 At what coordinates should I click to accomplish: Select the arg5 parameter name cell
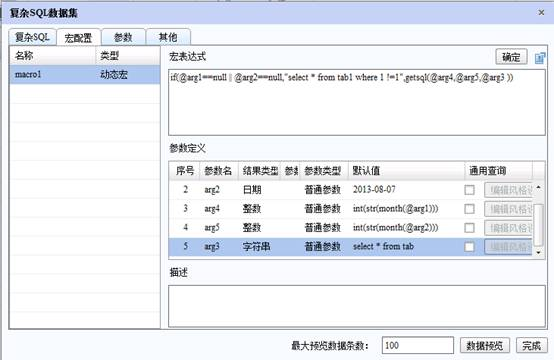[x=212, y=228]
